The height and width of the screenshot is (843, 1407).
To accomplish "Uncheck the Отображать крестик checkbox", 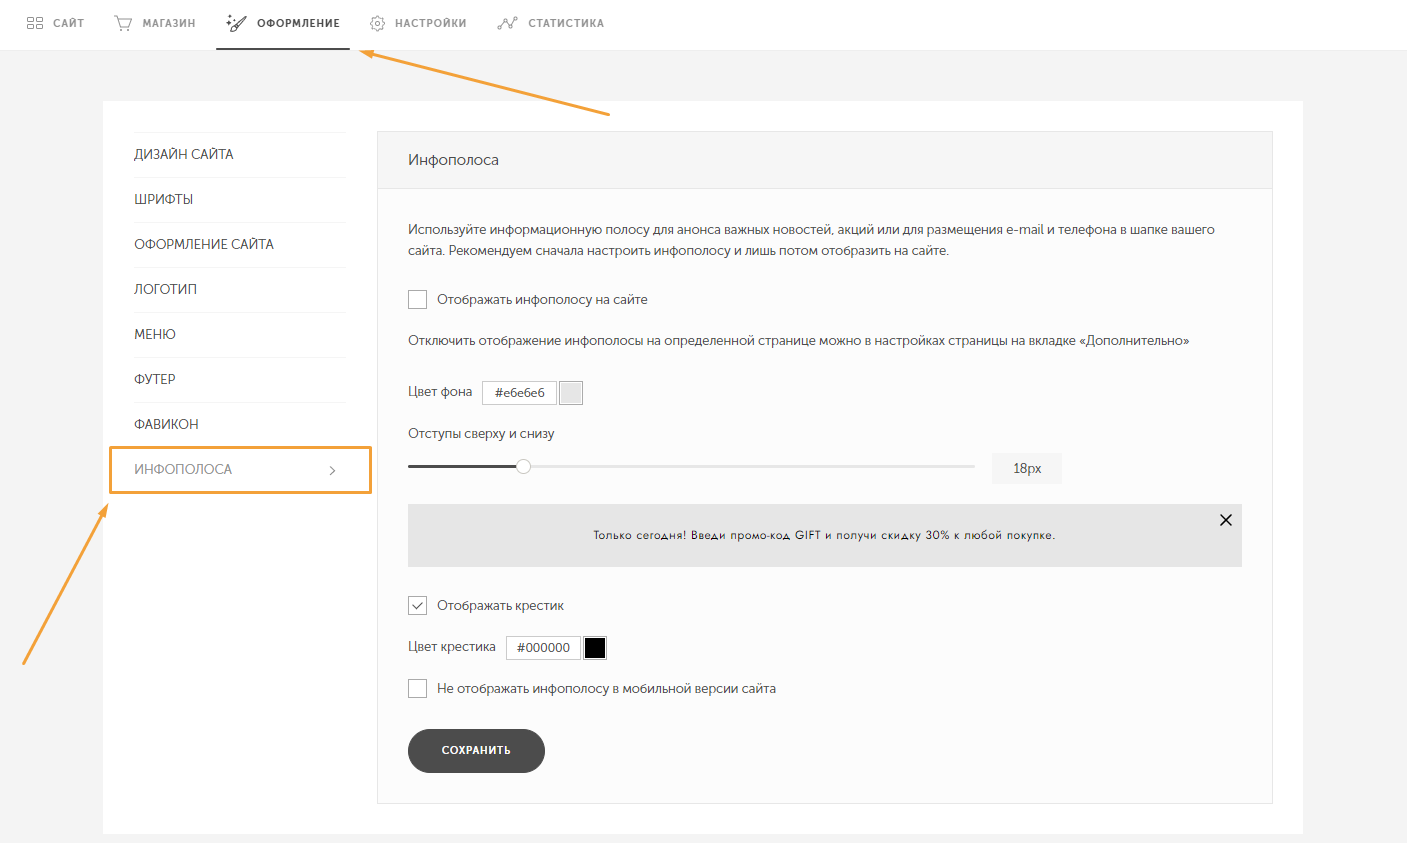I will coord(418,605).
